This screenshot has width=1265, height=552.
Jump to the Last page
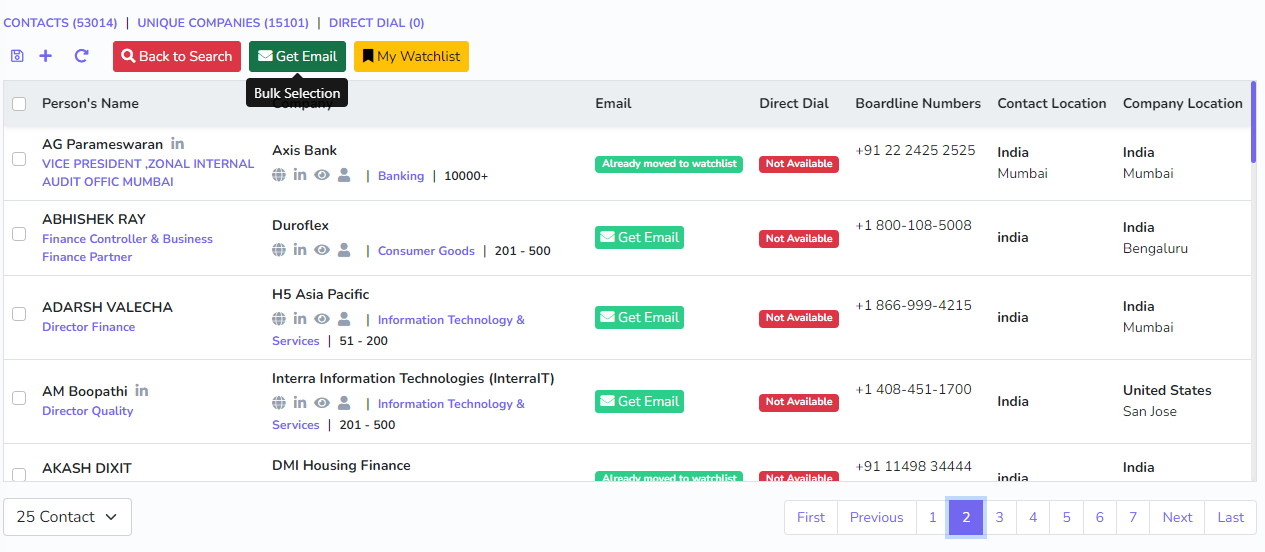coord(1230,517)
